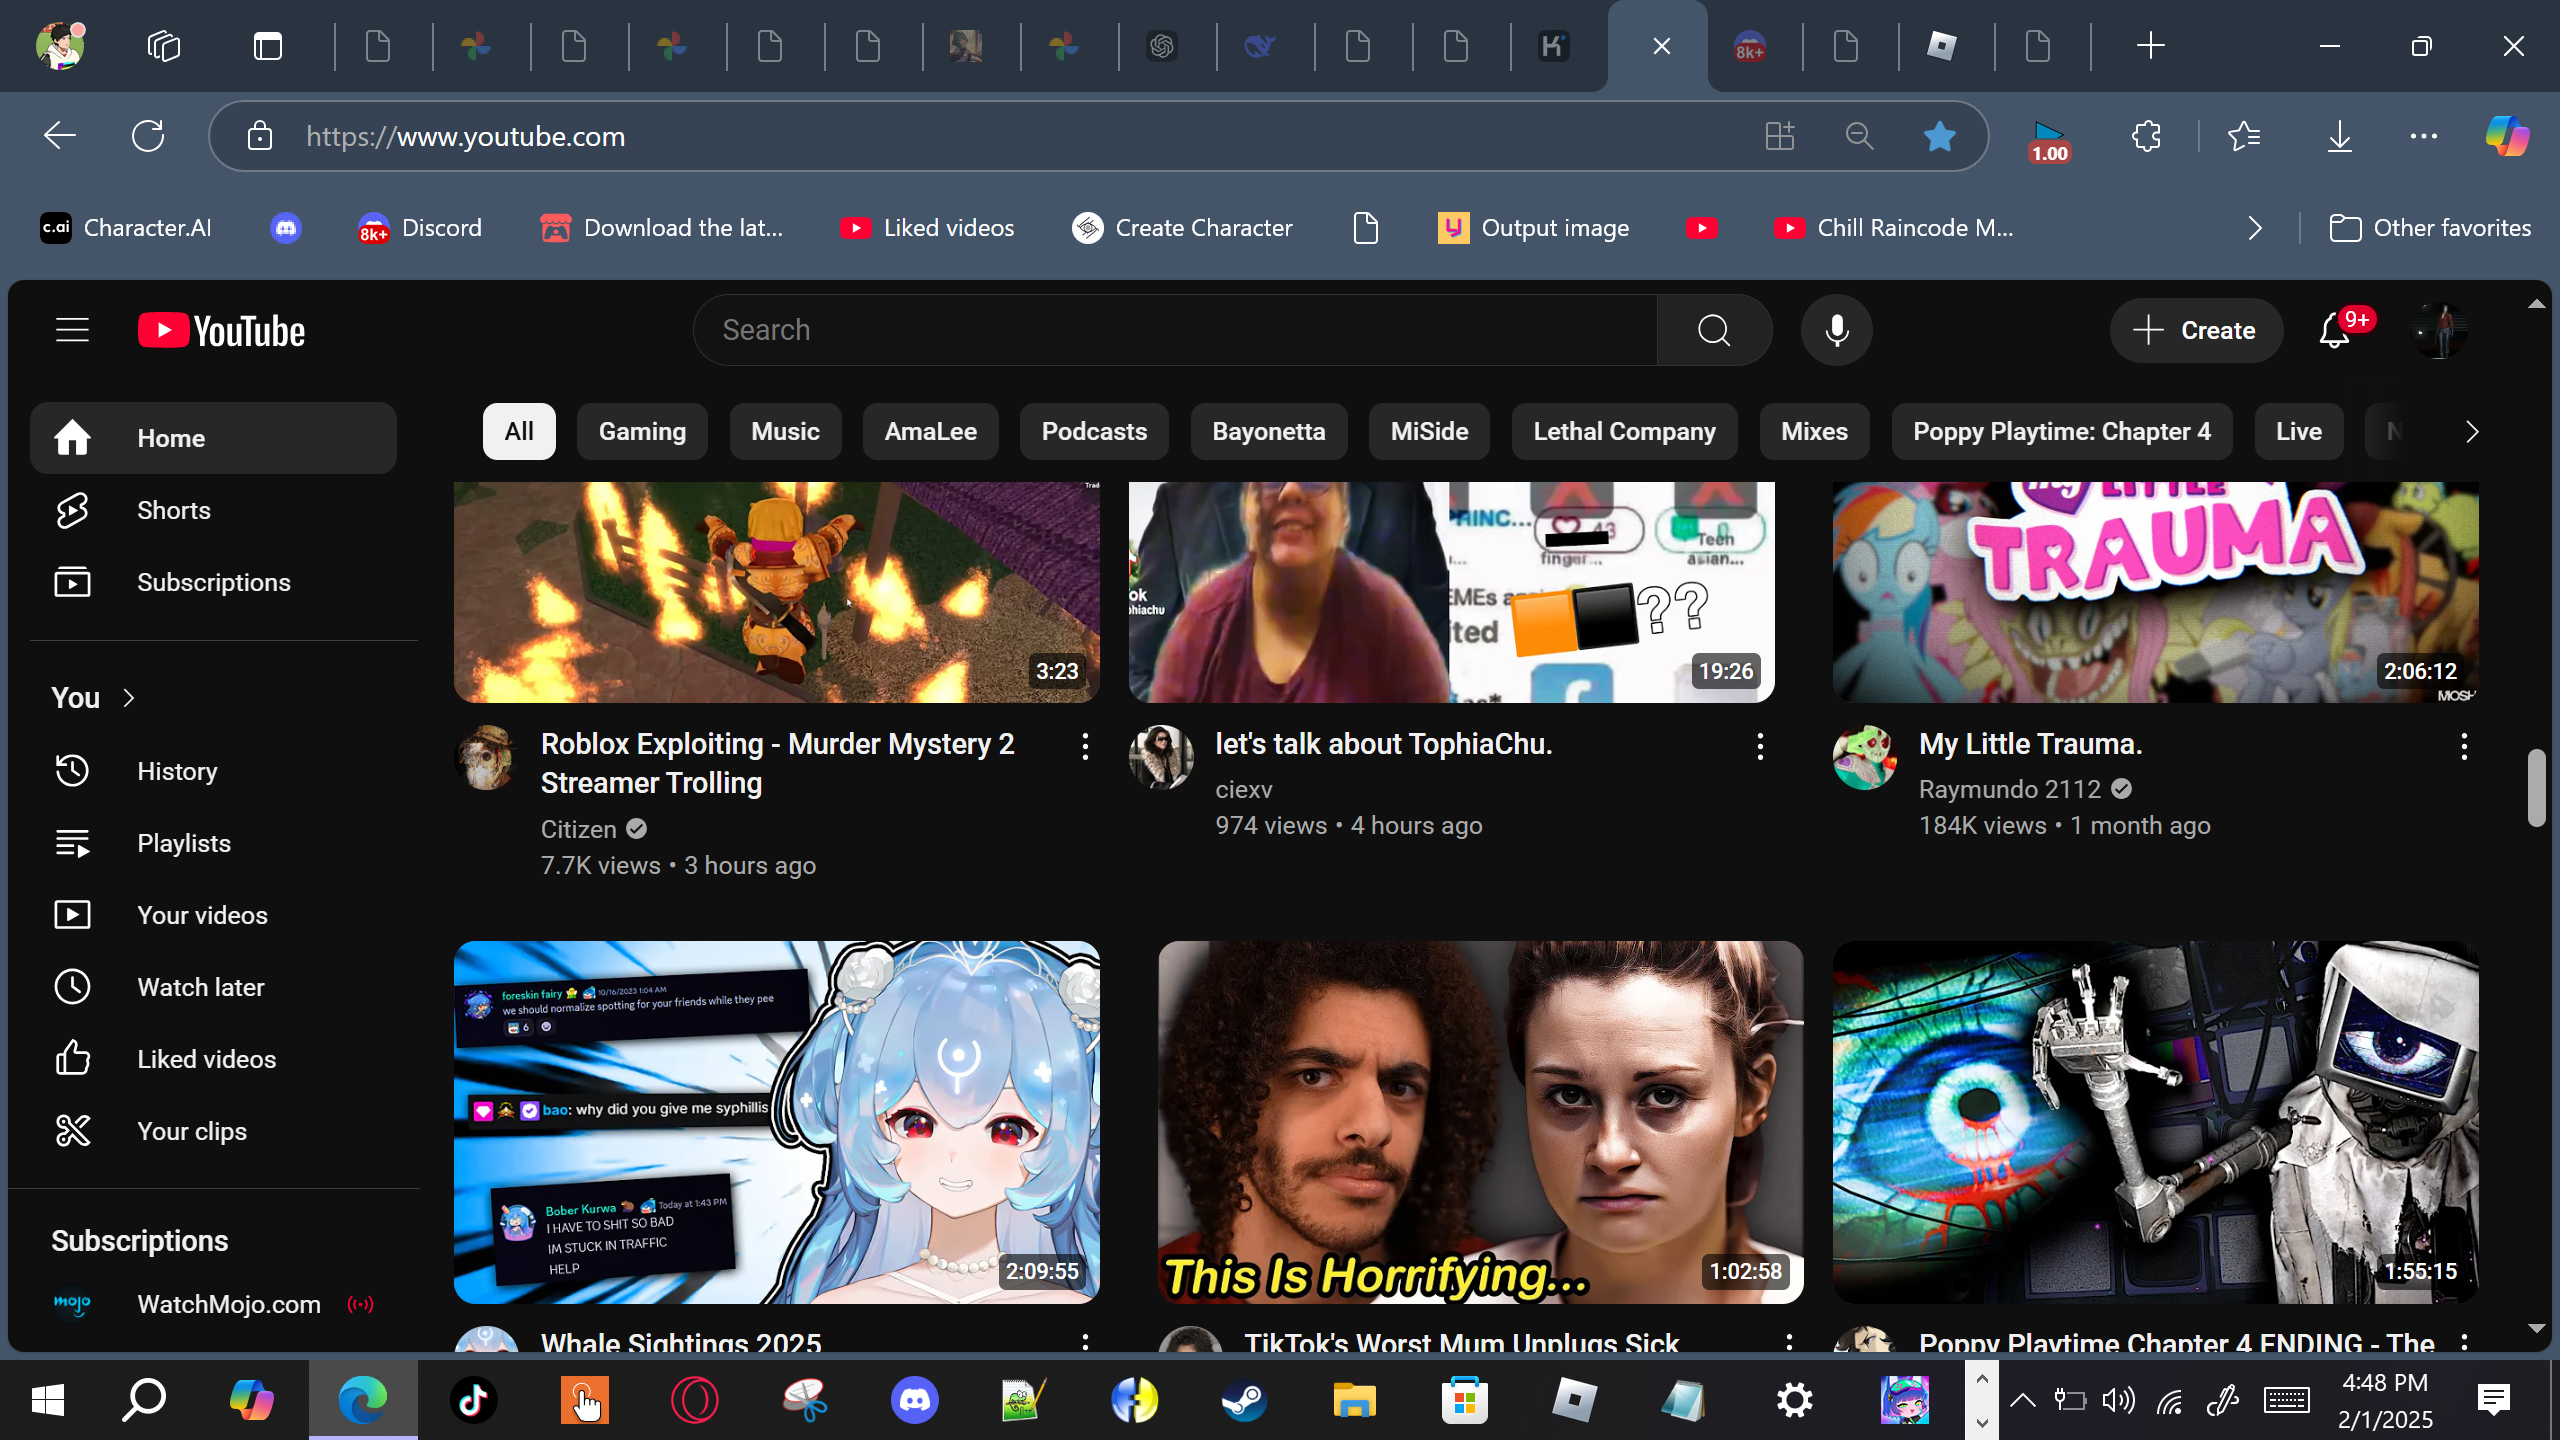
Task: Click the Create button
Action: (x=2196, y=330)
